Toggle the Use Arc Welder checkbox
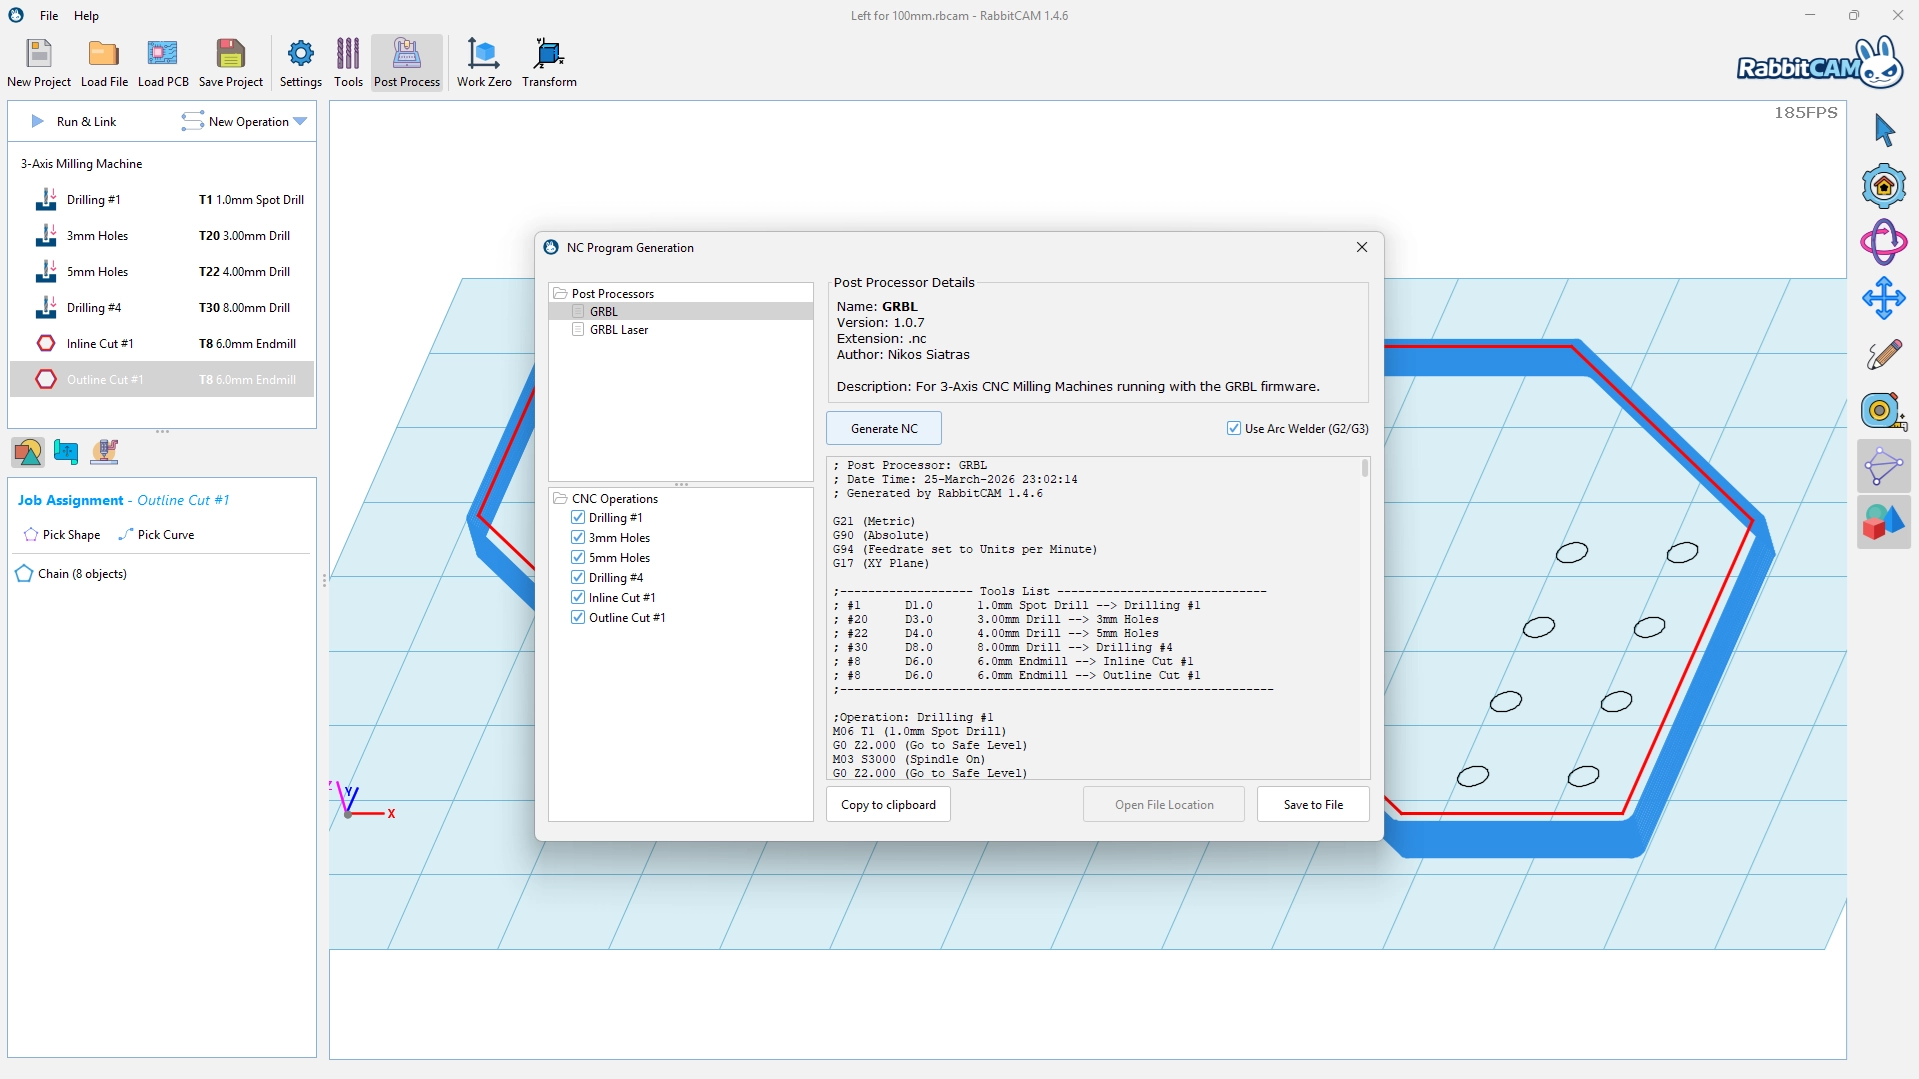 (1234, 429)
